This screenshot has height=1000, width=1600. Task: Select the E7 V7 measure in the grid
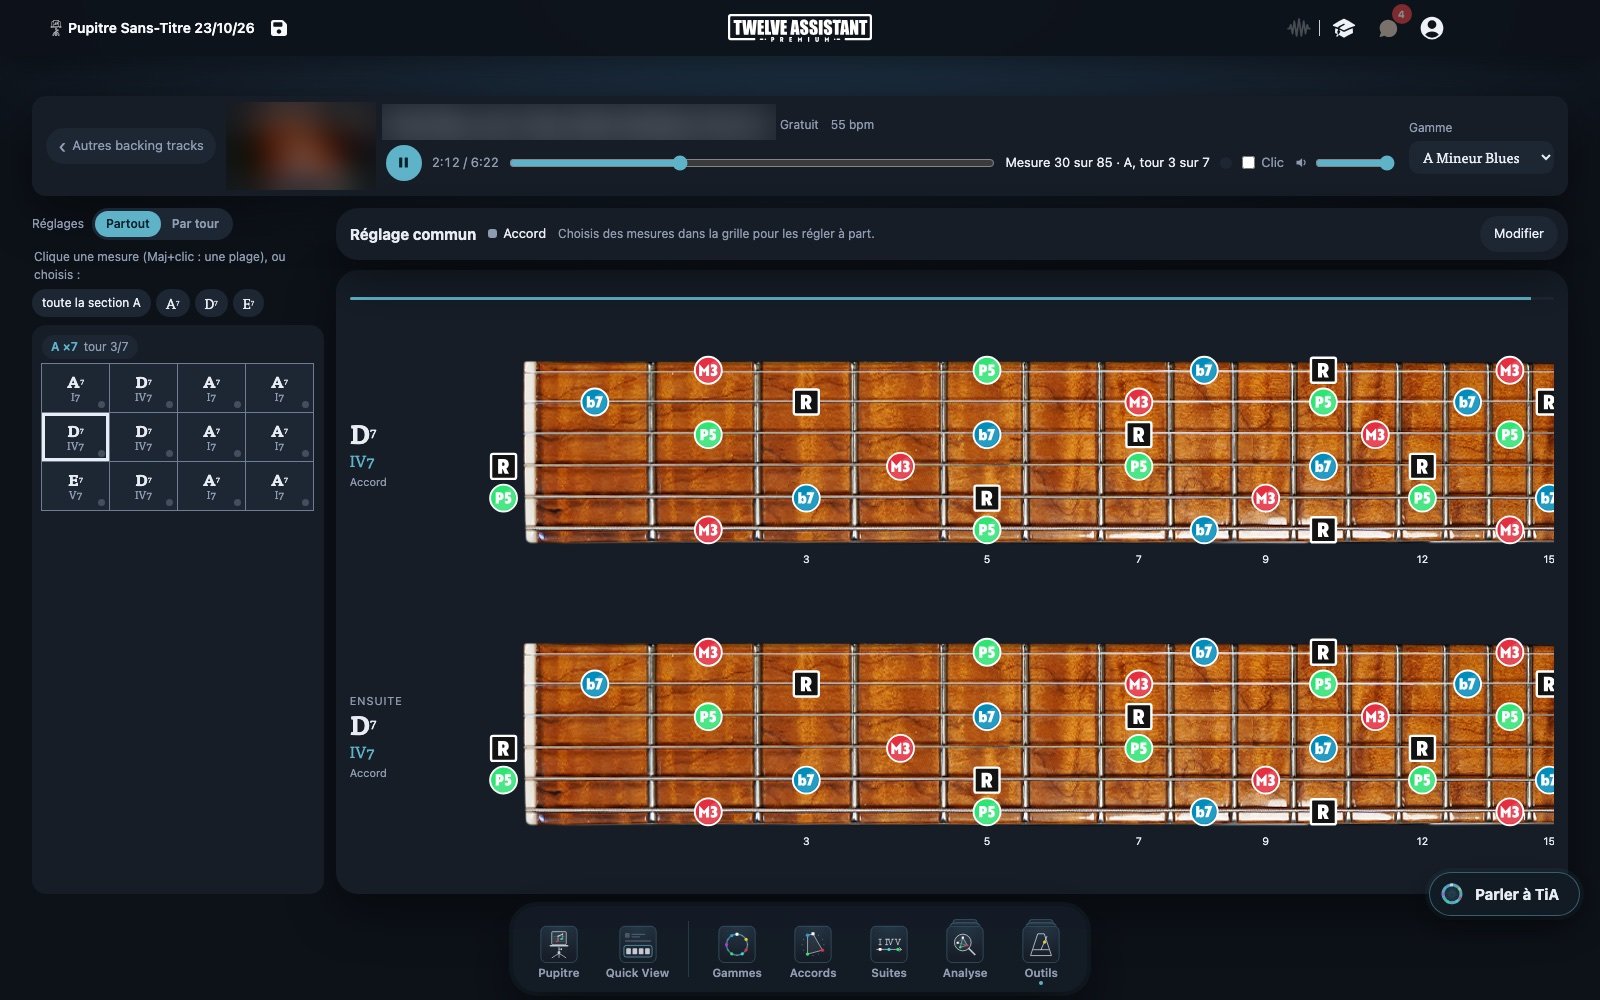(x=76, y=486)
